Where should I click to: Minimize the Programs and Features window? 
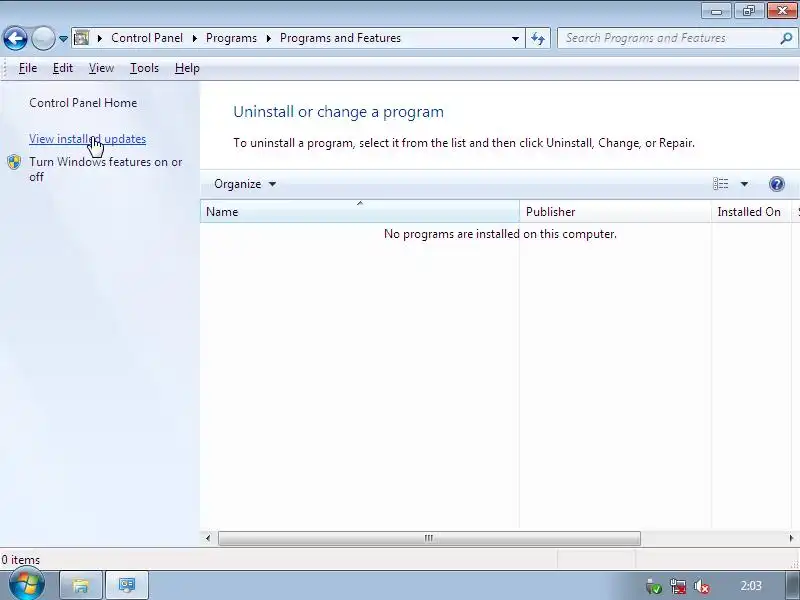[x=716, y=11]
